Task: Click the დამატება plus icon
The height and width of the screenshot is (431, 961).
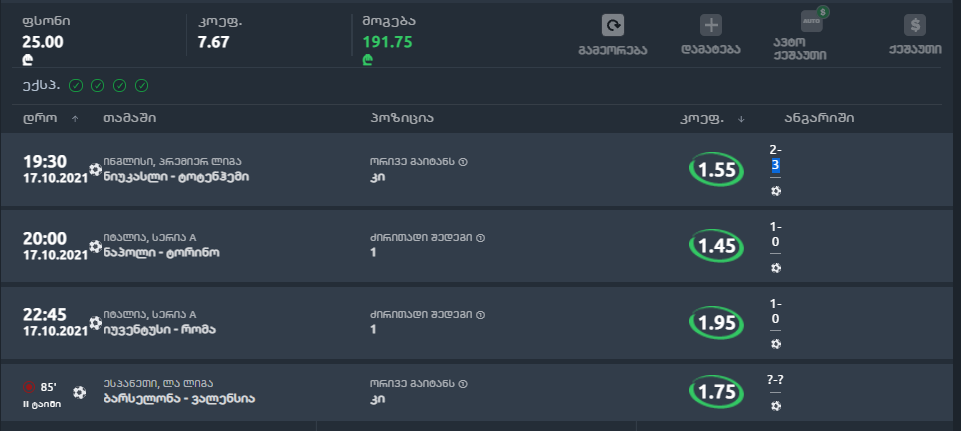Action: [x=711, y=26]
